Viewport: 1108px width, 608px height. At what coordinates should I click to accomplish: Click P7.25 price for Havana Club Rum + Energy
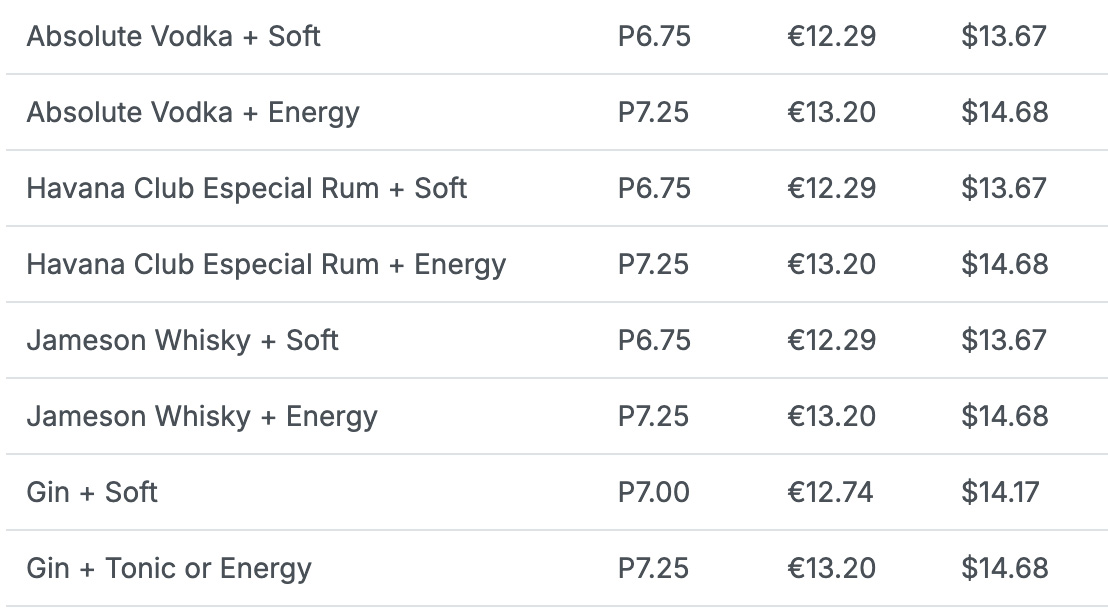[x=654, y=264]
